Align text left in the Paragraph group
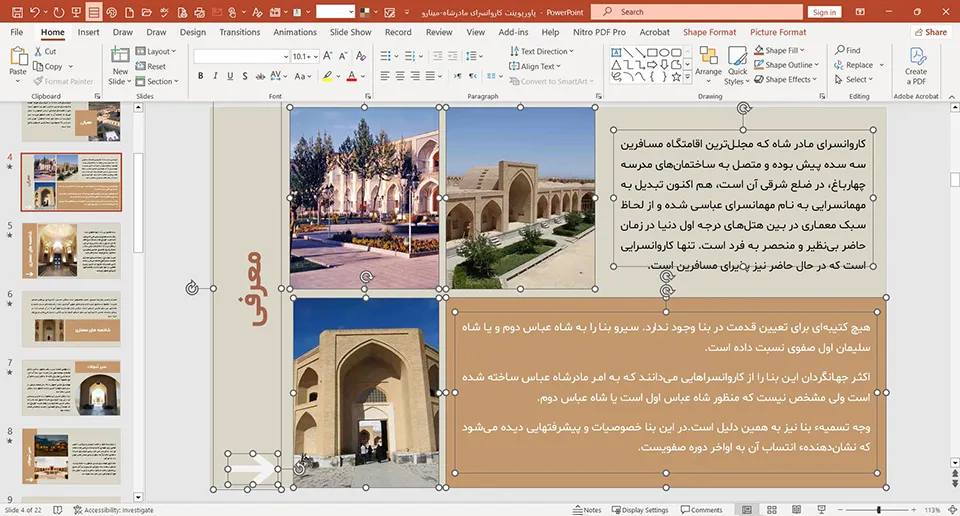The height and width of the screenshot is (516, 960). tap(385, 76)
